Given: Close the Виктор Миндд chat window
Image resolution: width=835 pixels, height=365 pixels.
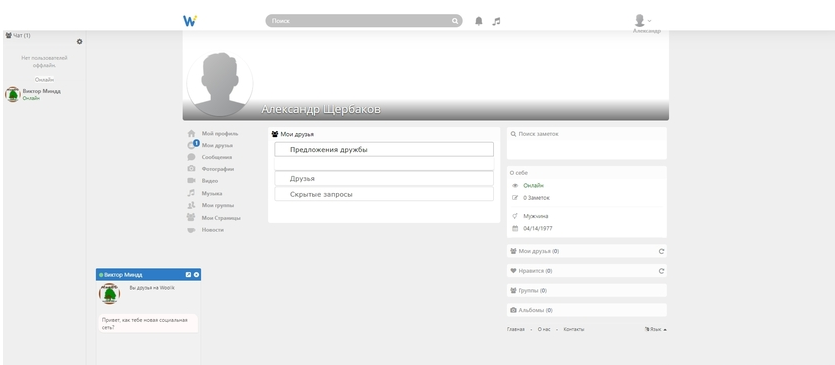Looking at the screenshot, I should click(197, 274).
